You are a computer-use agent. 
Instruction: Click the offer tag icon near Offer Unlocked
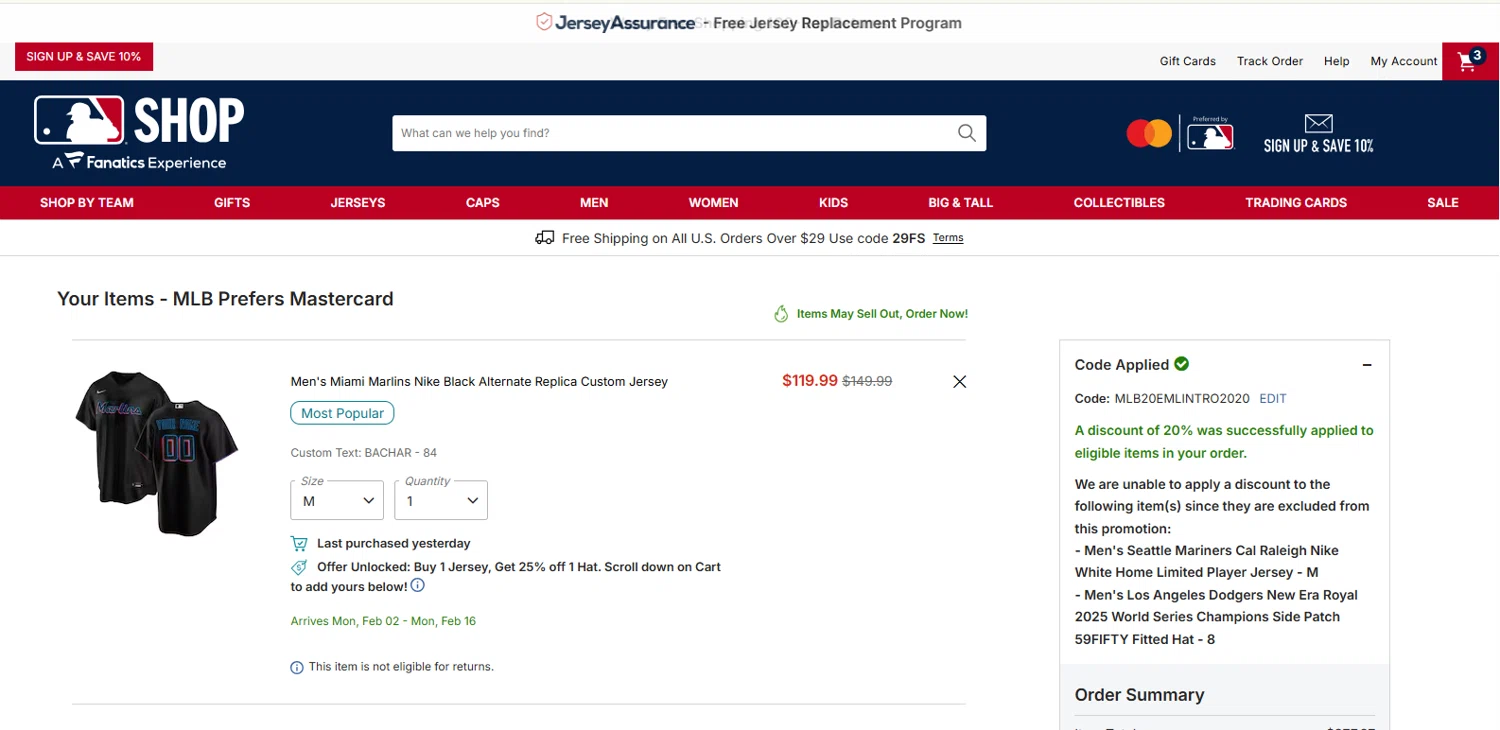(299, 567)
